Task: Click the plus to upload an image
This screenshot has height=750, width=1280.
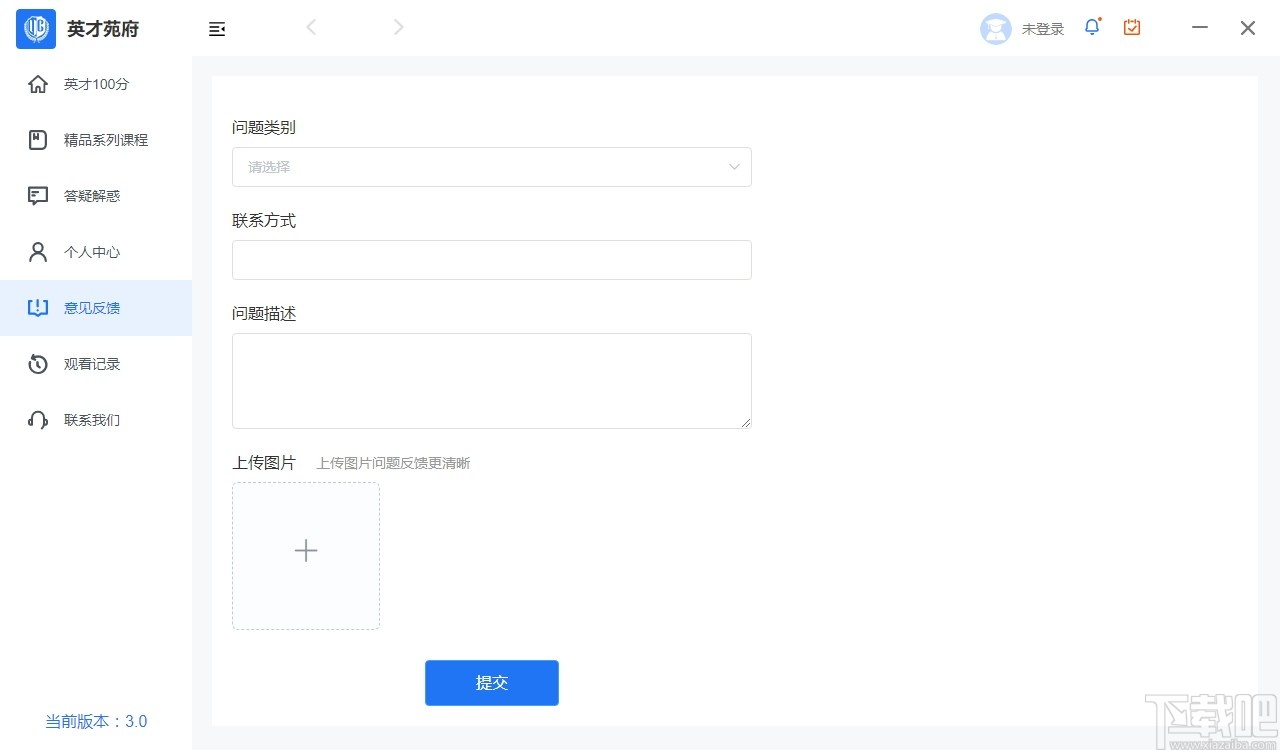Action: pyautogui.click(x=306, y=551)
